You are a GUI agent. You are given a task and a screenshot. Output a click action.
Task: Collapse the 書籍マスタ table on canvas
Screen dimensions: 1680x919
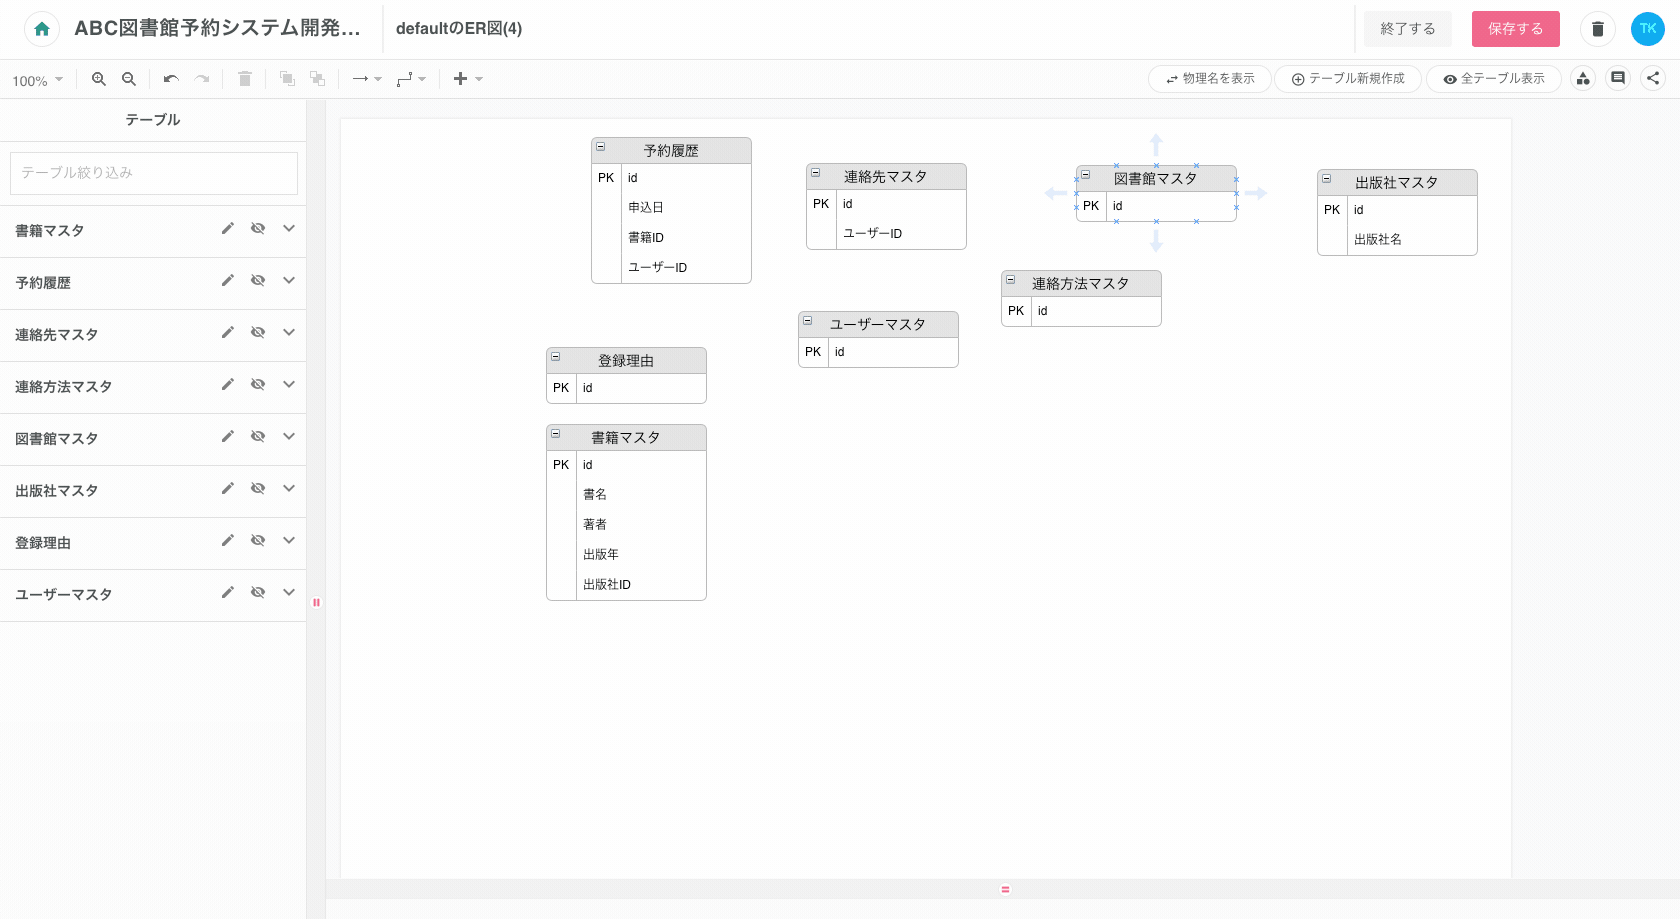point(556,435)
